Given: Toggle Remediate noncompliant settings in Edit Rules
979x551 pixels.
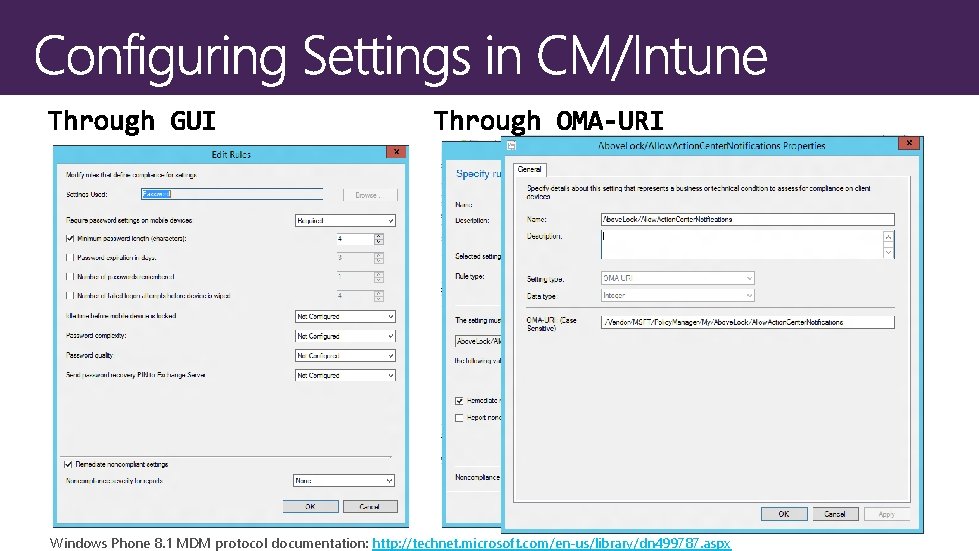Looking at the screenshot, I should (x=68, y=464).
